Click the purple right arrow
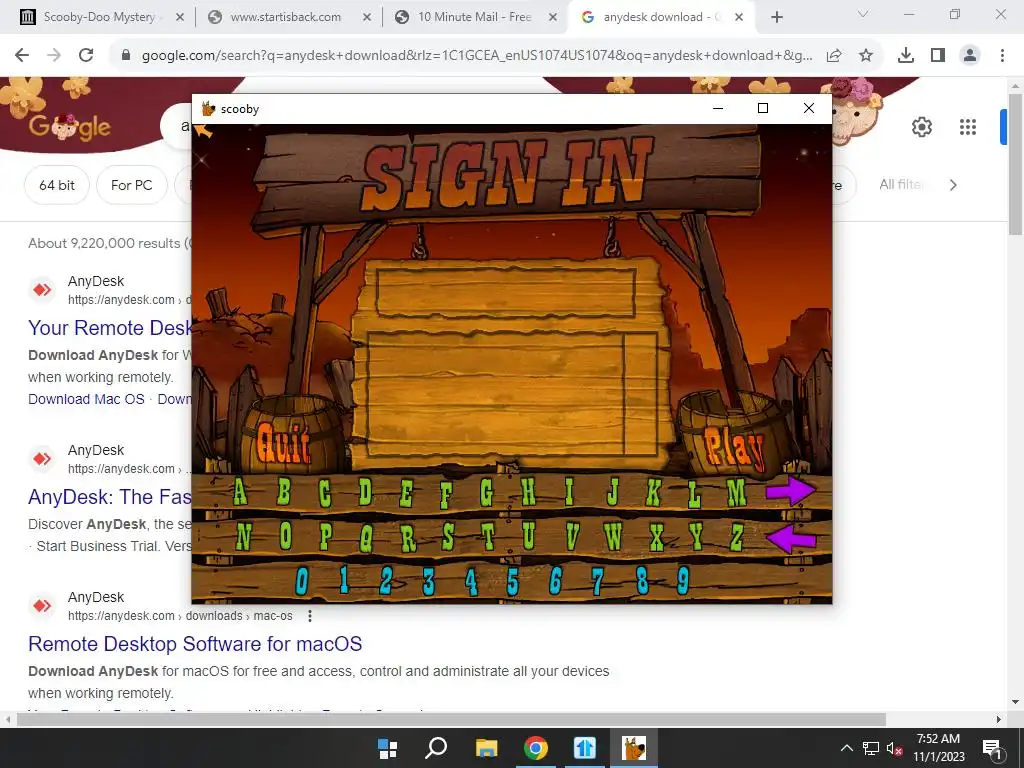 pyautogui.click(x=790, y=490)
